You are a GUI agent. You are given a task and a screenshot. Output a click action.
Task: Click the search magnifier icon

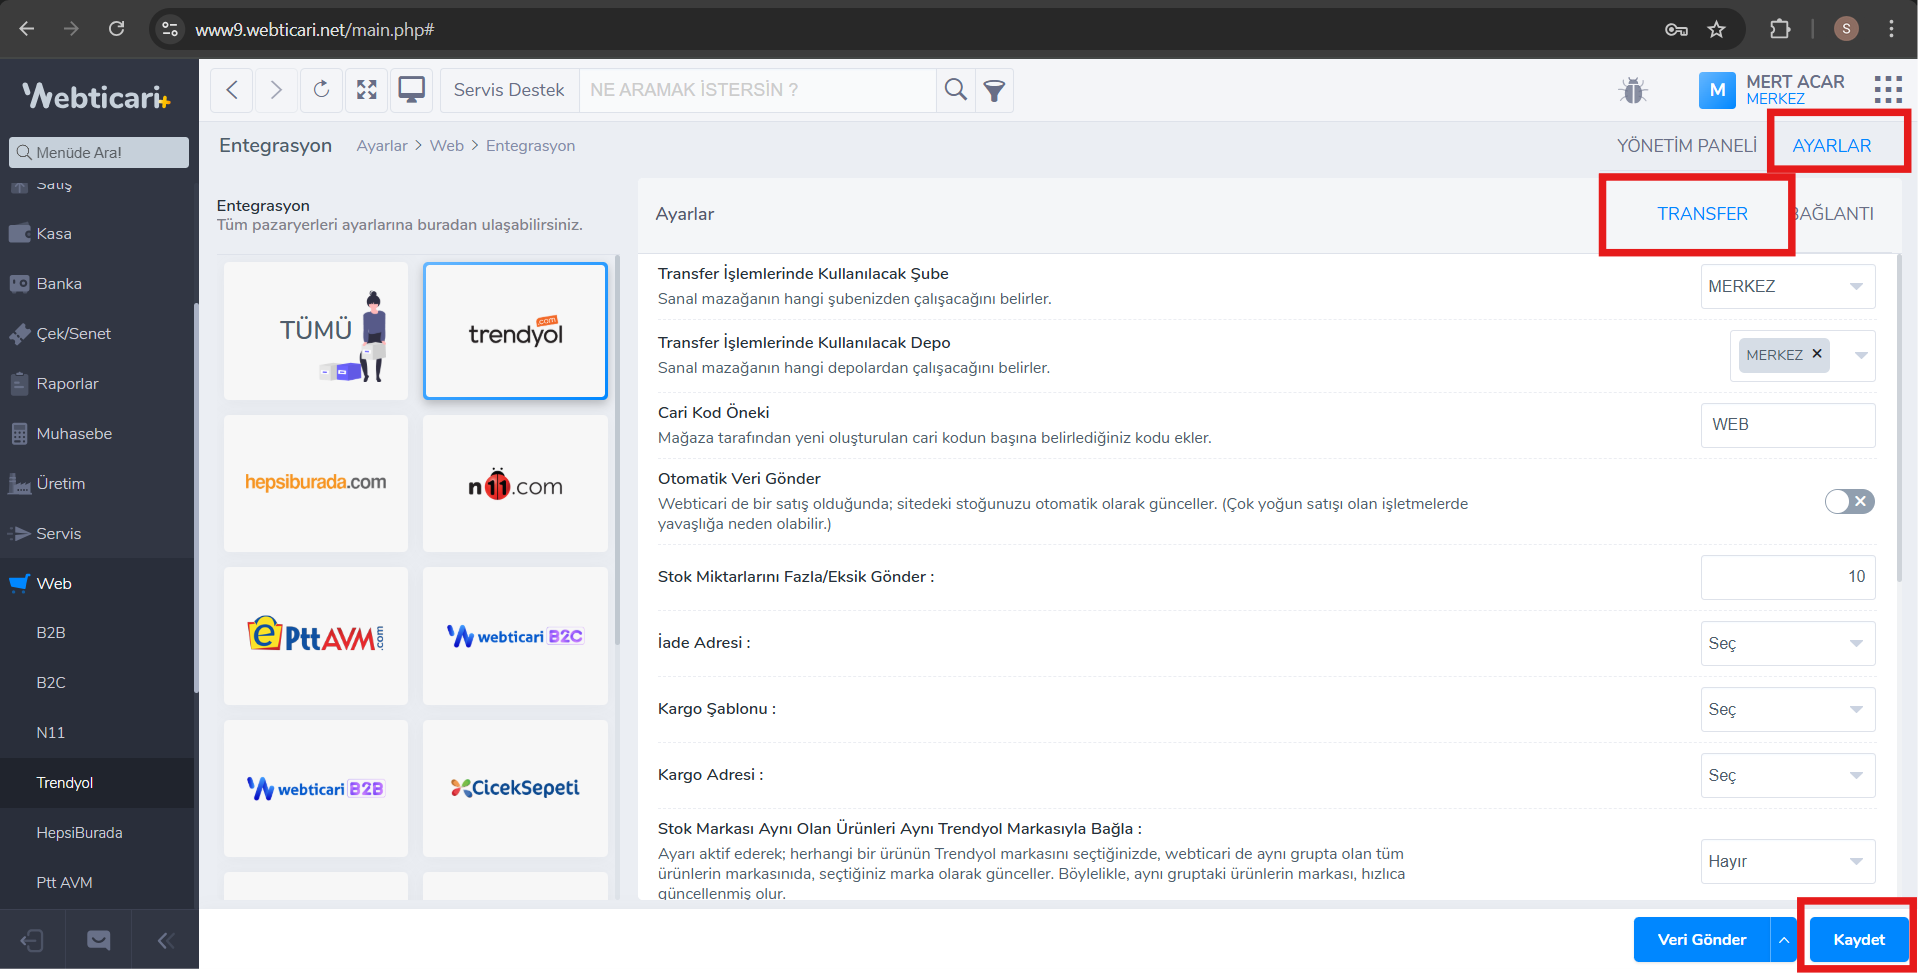955,90
